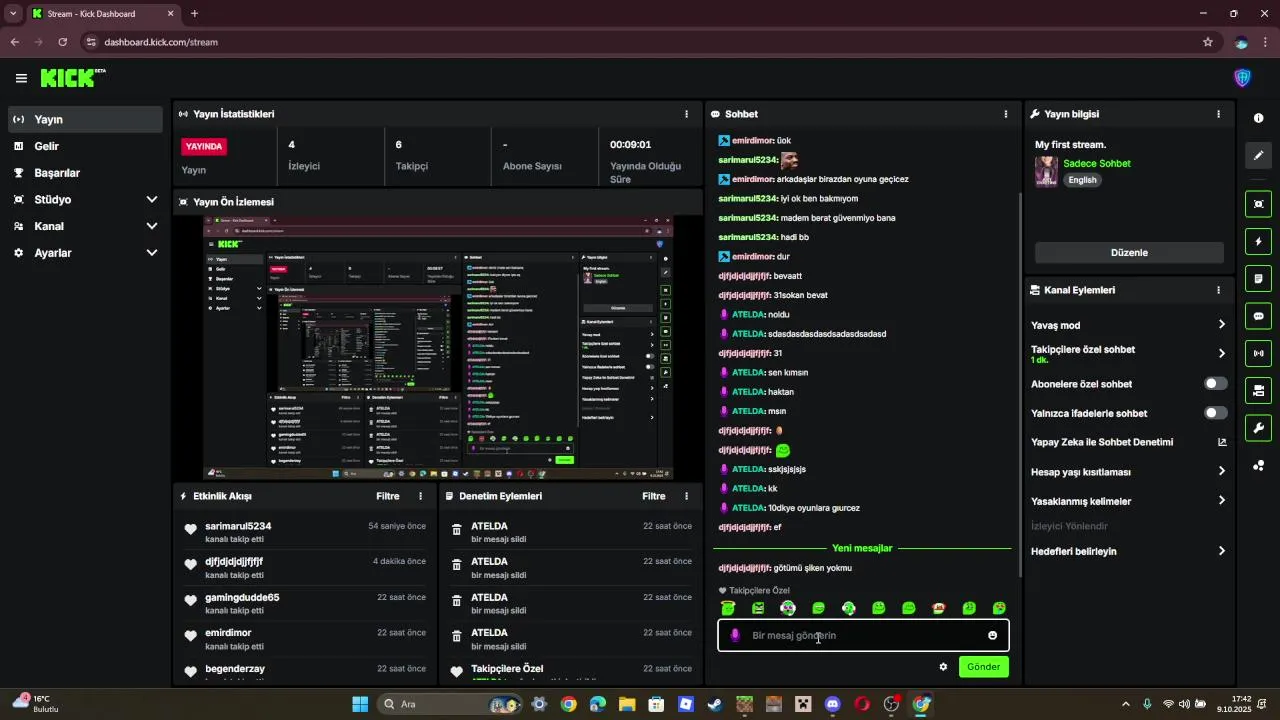Toggle Abonelere özel sohbet switch
This screenshot has height=720, width=1280.
[x=1215, y=384]
